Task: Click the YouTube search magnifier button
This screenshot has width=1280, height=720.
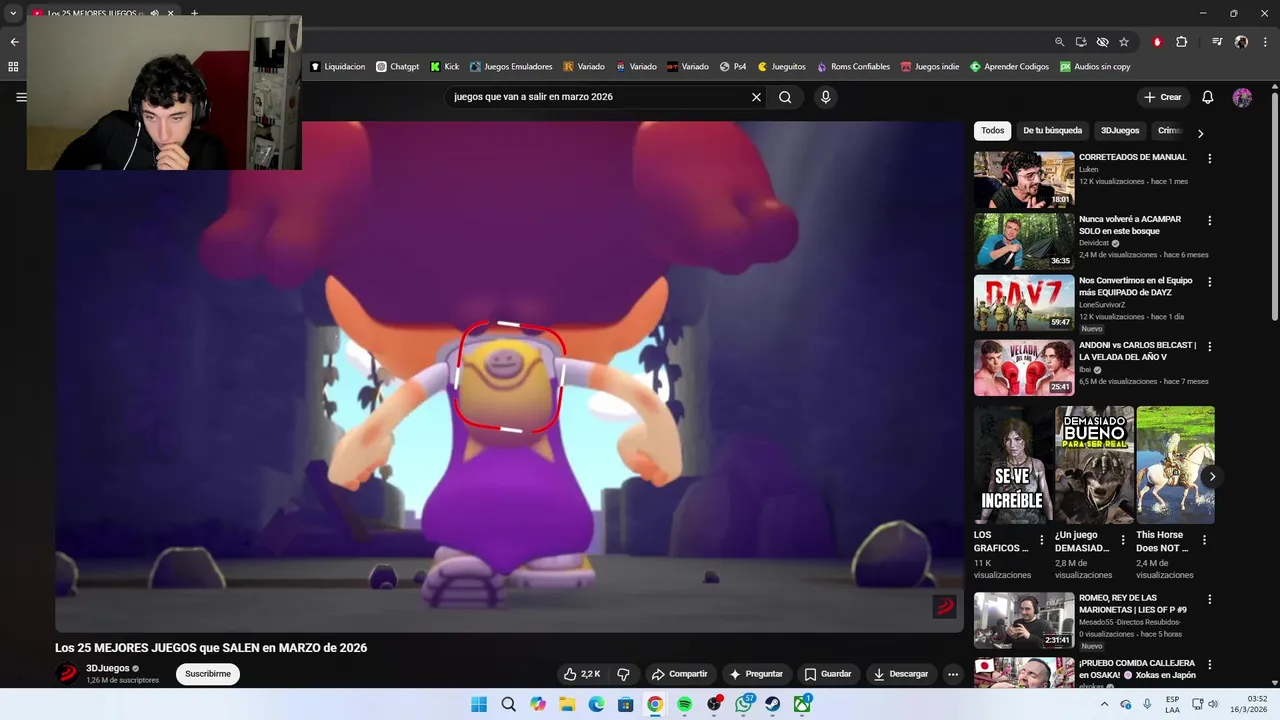Action: pyautogui.click(x=785, y=97)
